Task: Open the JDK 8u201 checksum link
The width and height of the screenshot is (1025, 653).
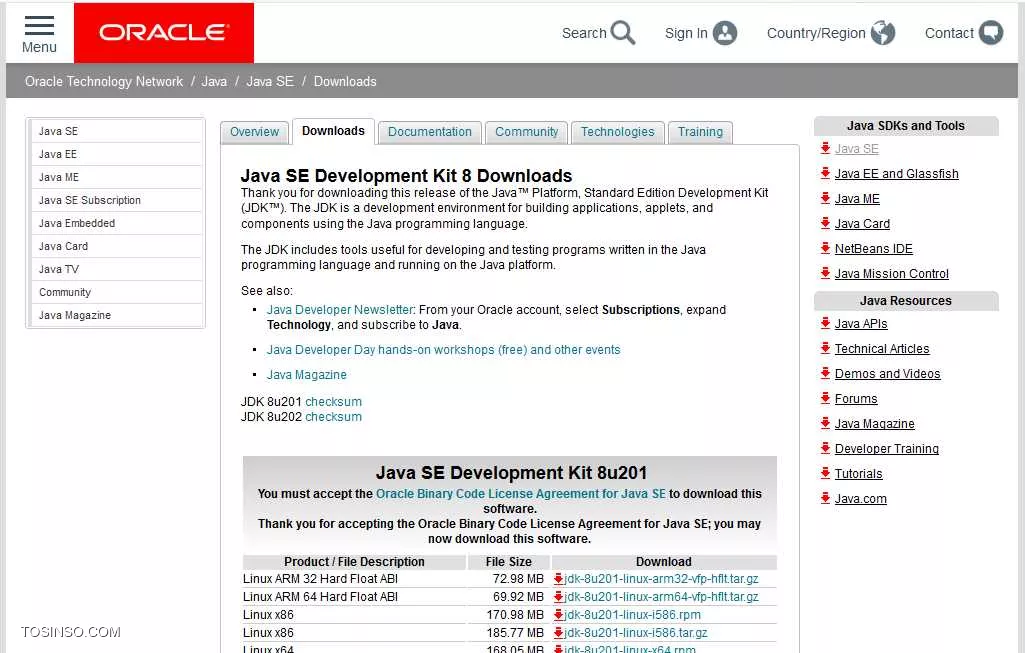Action: [x=333, y=401]
